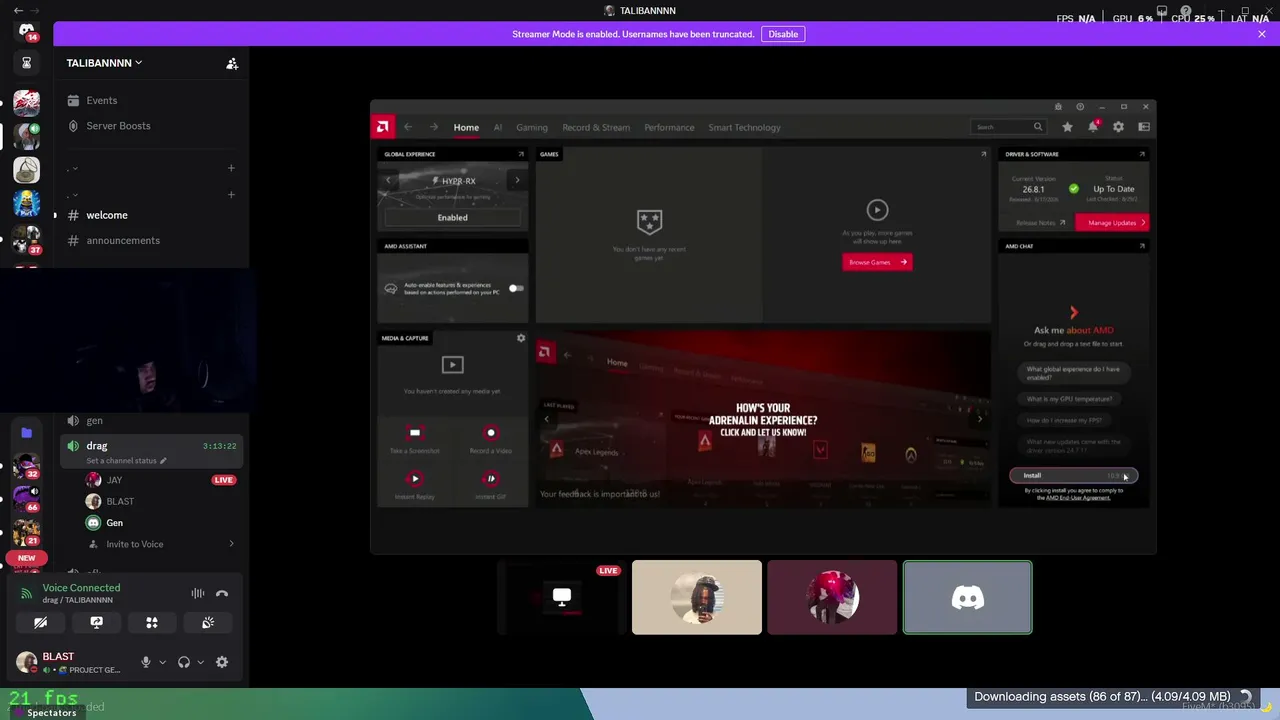This screenshot has height=720, width=1280.
Task: Select user Gen in voice channel
Action: click(x=114, y=523)
